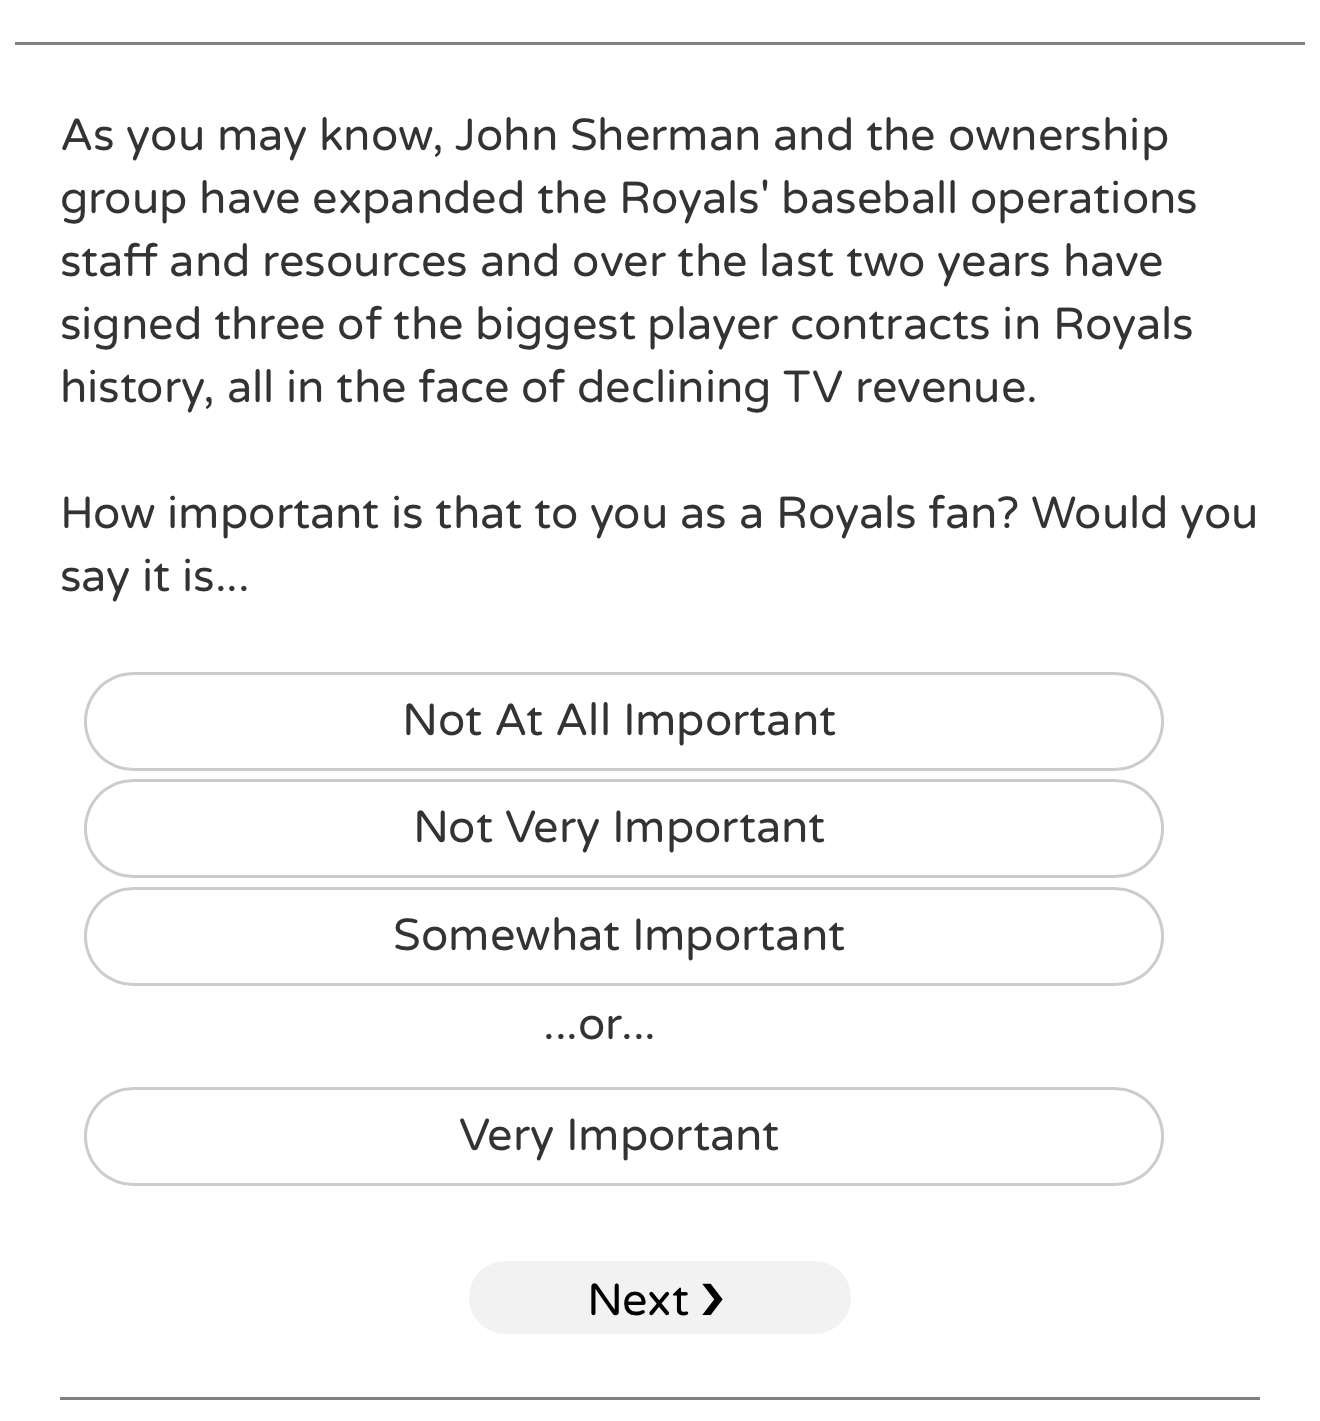Click the words "staff and resources"
1320x1421 pixels.
pyautogui.click(x=263, y=262)
